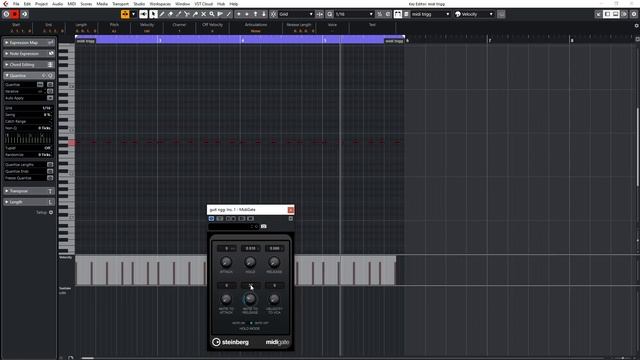Viewport: 640px width, 360px height.
Task: Expand the Expression Map section
Action: [29, 42]
